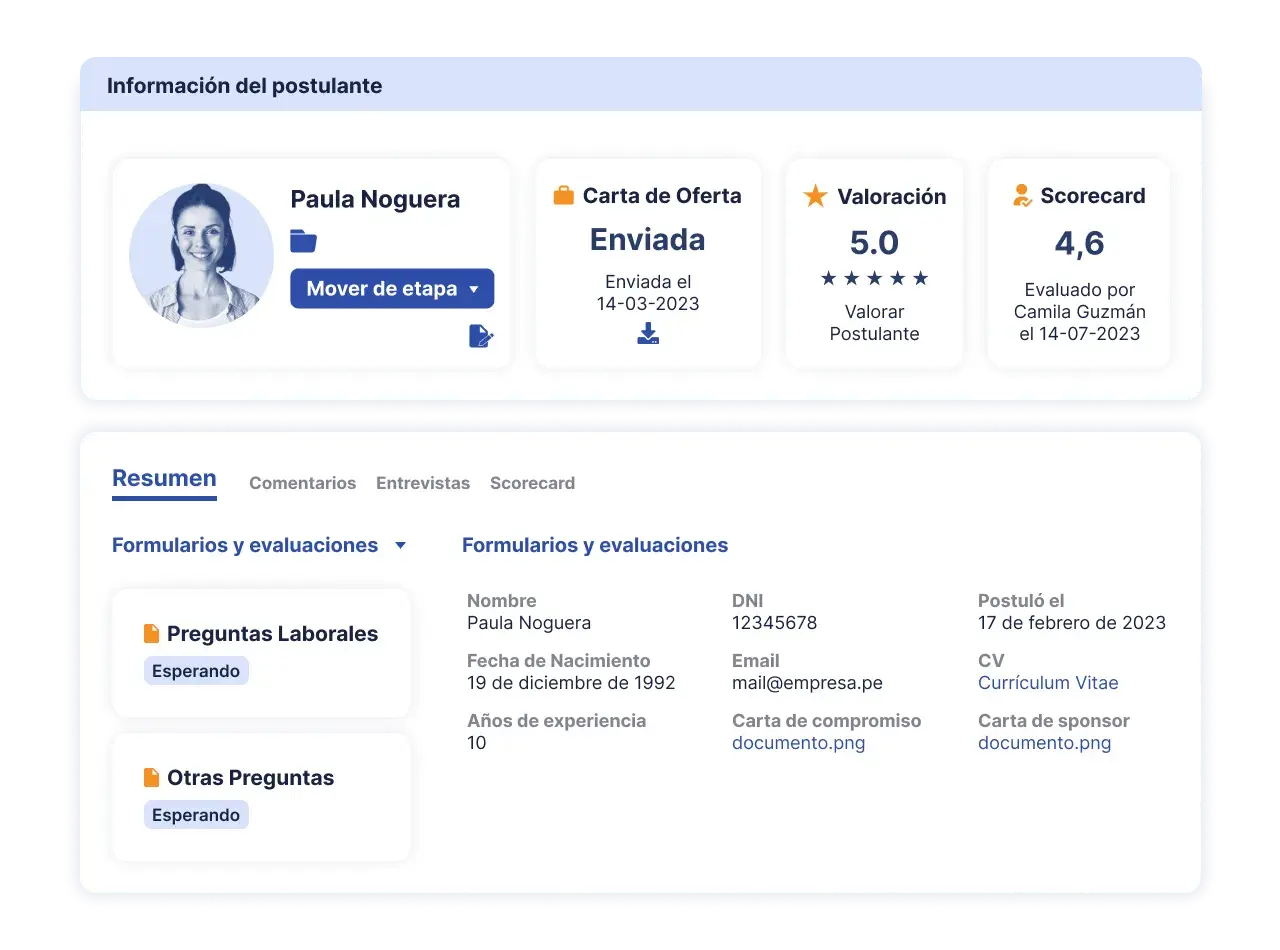
Task: Click the Otras Preguntas document icon
Action: [x=152, y=777]
